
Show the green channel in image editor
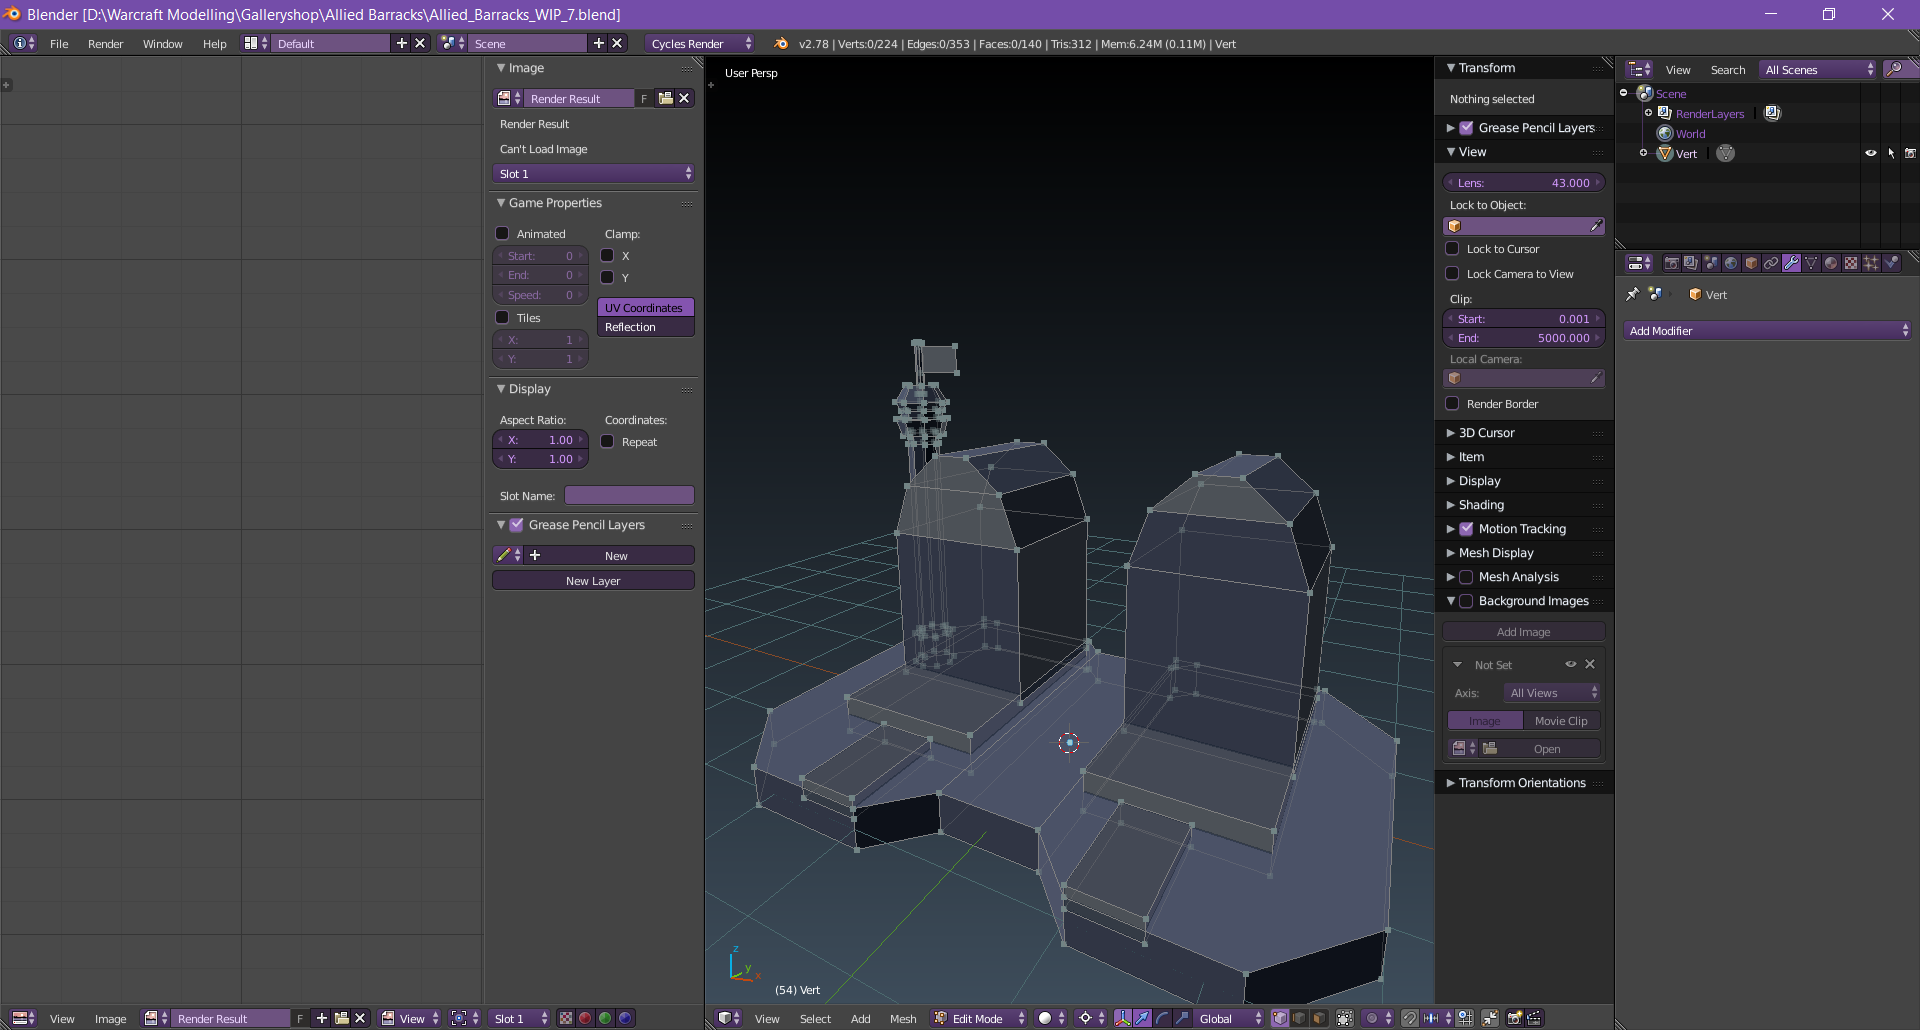(x=605, y=1018)
